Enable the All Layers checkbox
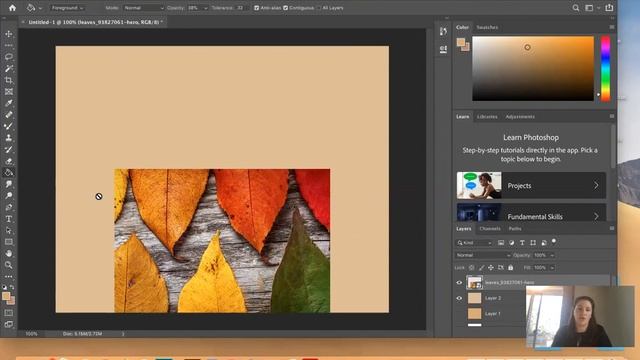640x360 pixels. tap(319, 8)
